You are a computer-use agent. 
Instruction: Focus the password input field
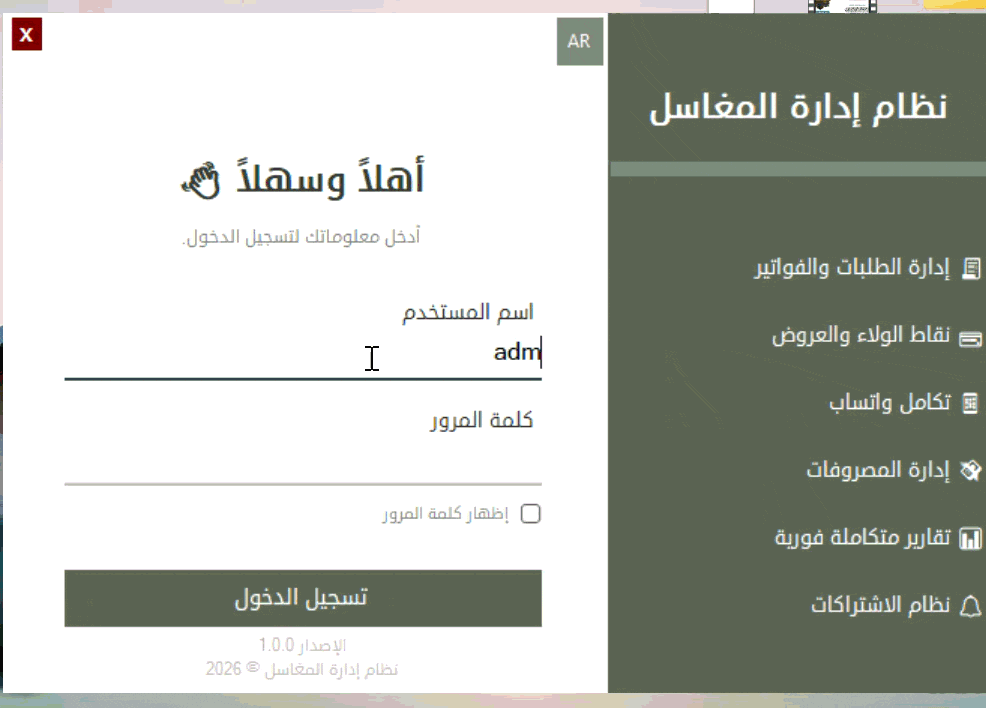302,461
